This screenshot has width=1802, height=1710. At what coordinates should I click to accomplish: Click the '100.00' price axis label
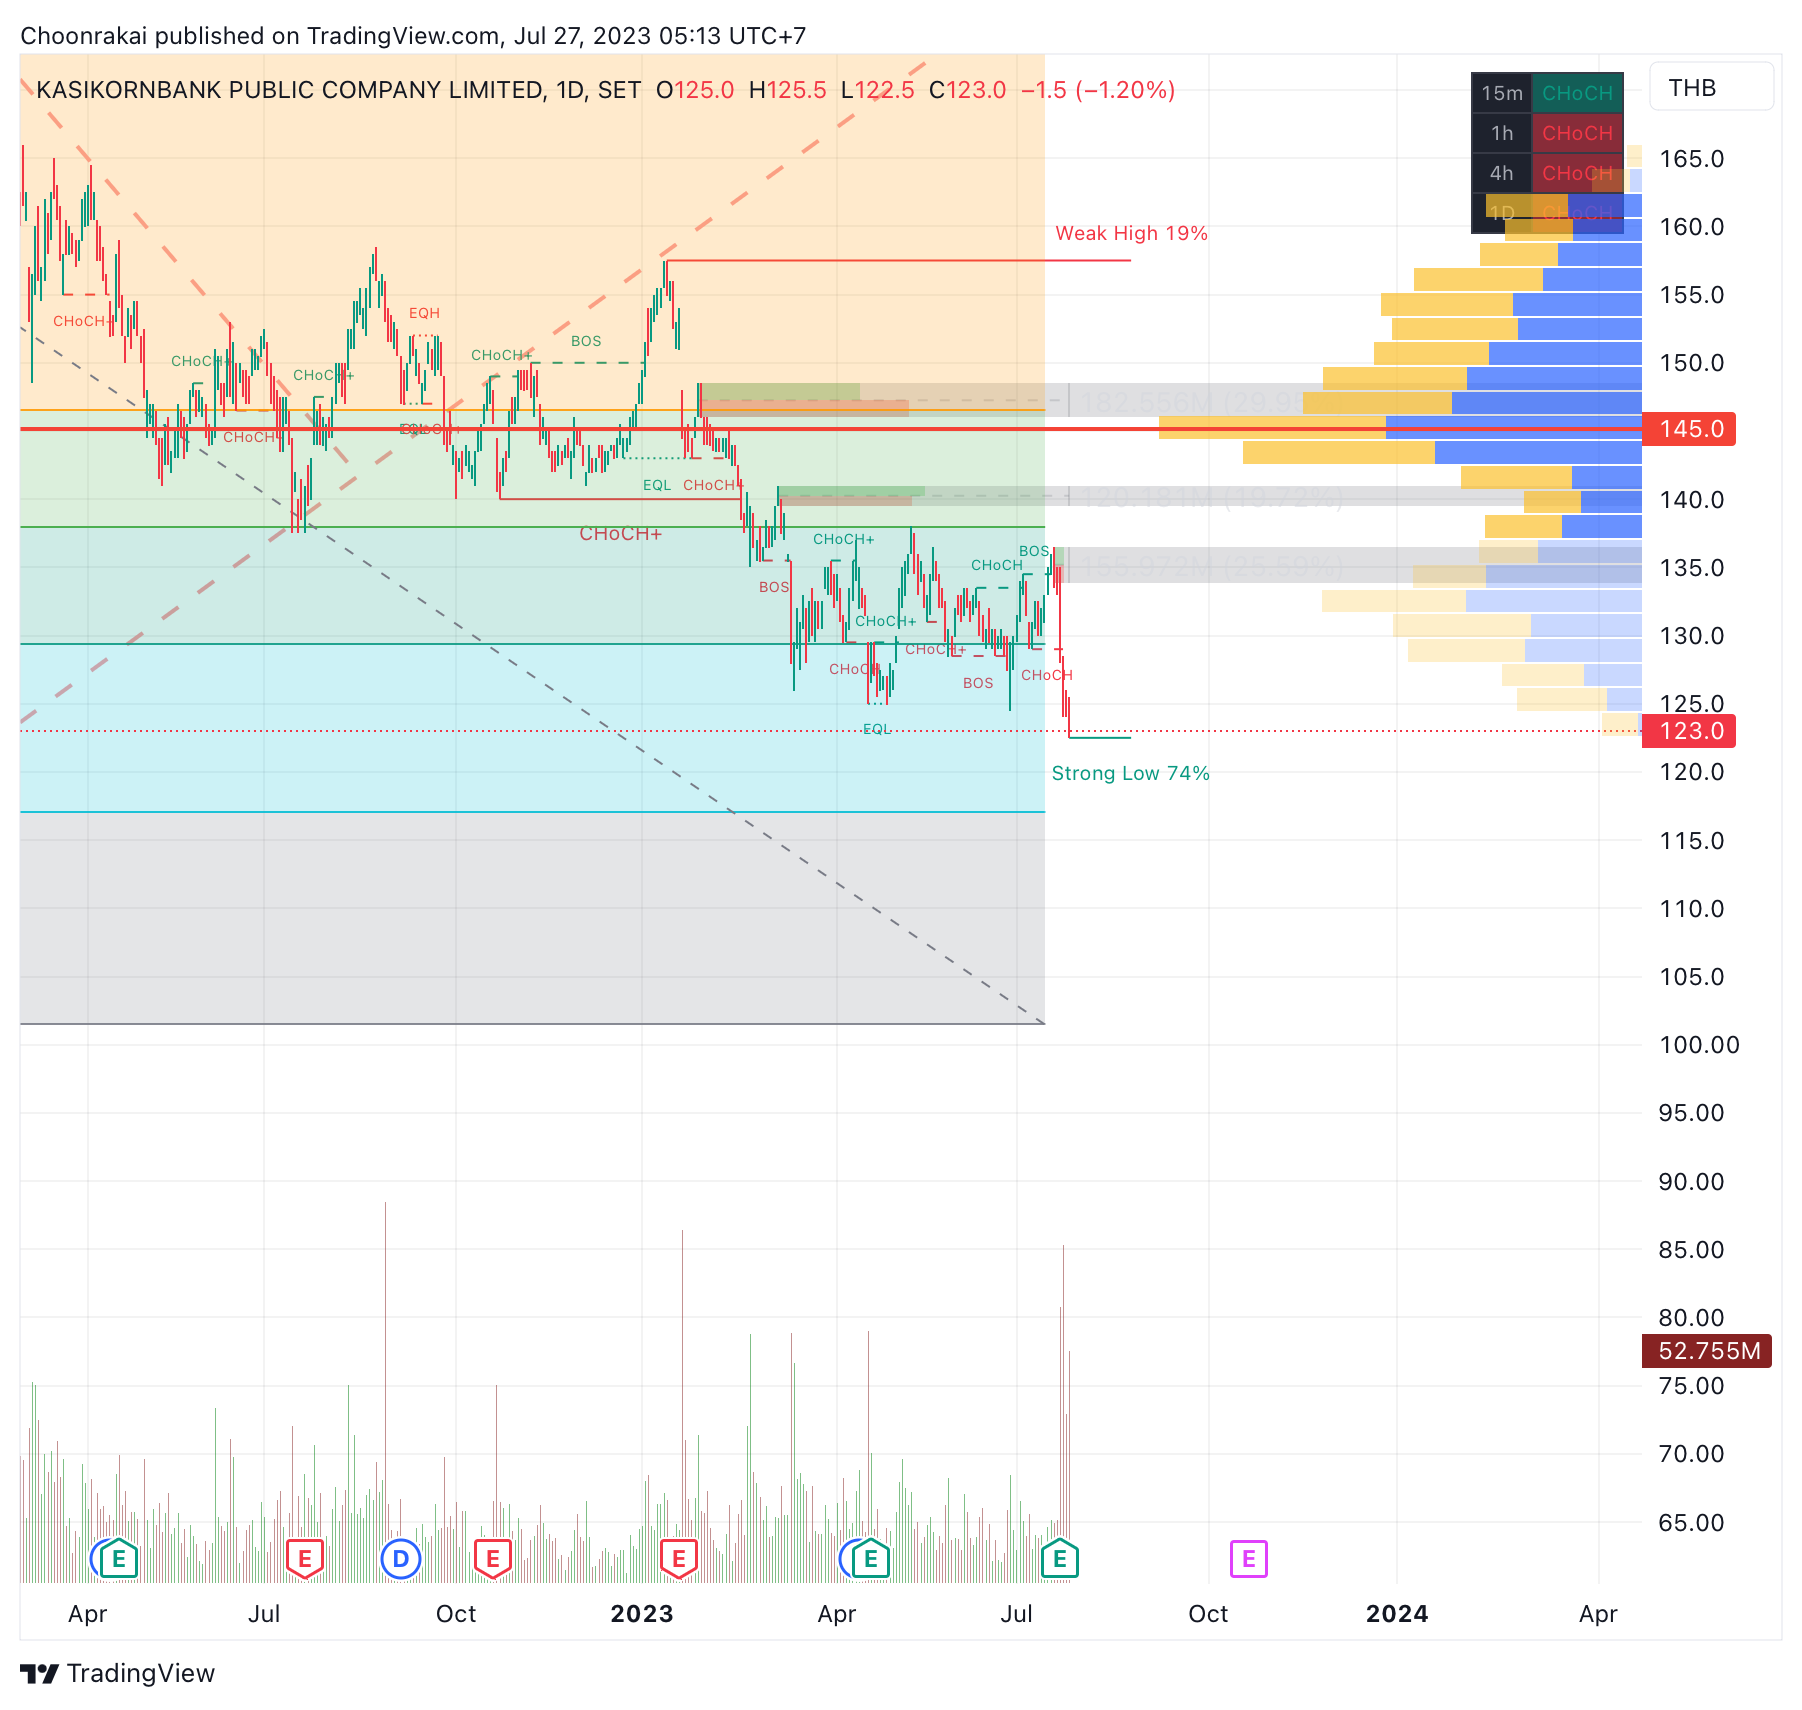tap(1699, 1045)
